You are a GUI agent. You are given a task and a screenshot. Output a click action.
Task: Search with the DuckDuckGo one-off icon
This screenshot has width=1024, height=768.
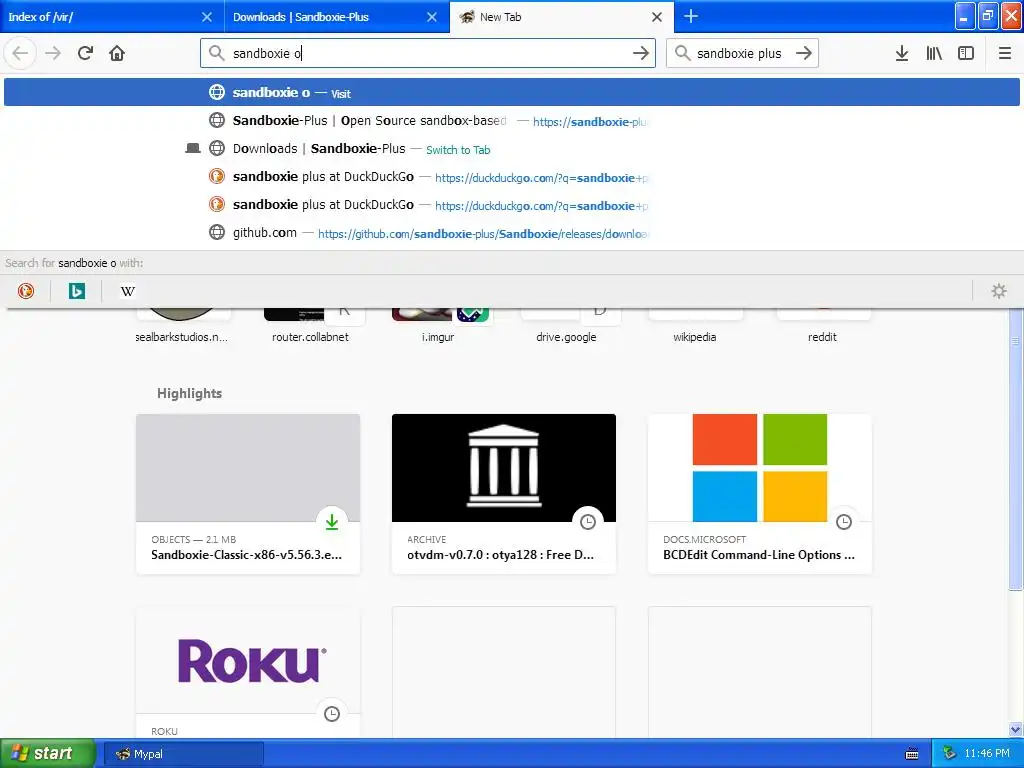pos(26,291)
